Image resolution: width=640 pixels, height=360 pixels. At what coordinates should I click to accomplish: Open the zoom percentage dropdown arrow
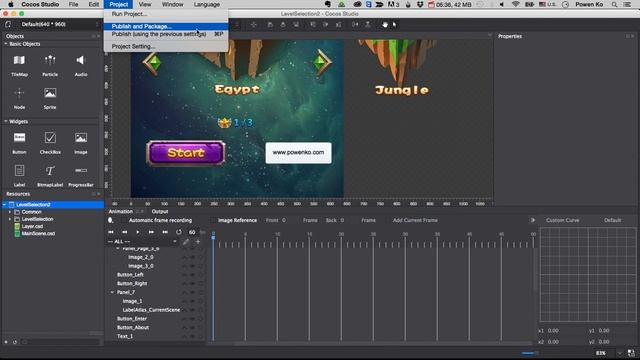tap(620, 353)
